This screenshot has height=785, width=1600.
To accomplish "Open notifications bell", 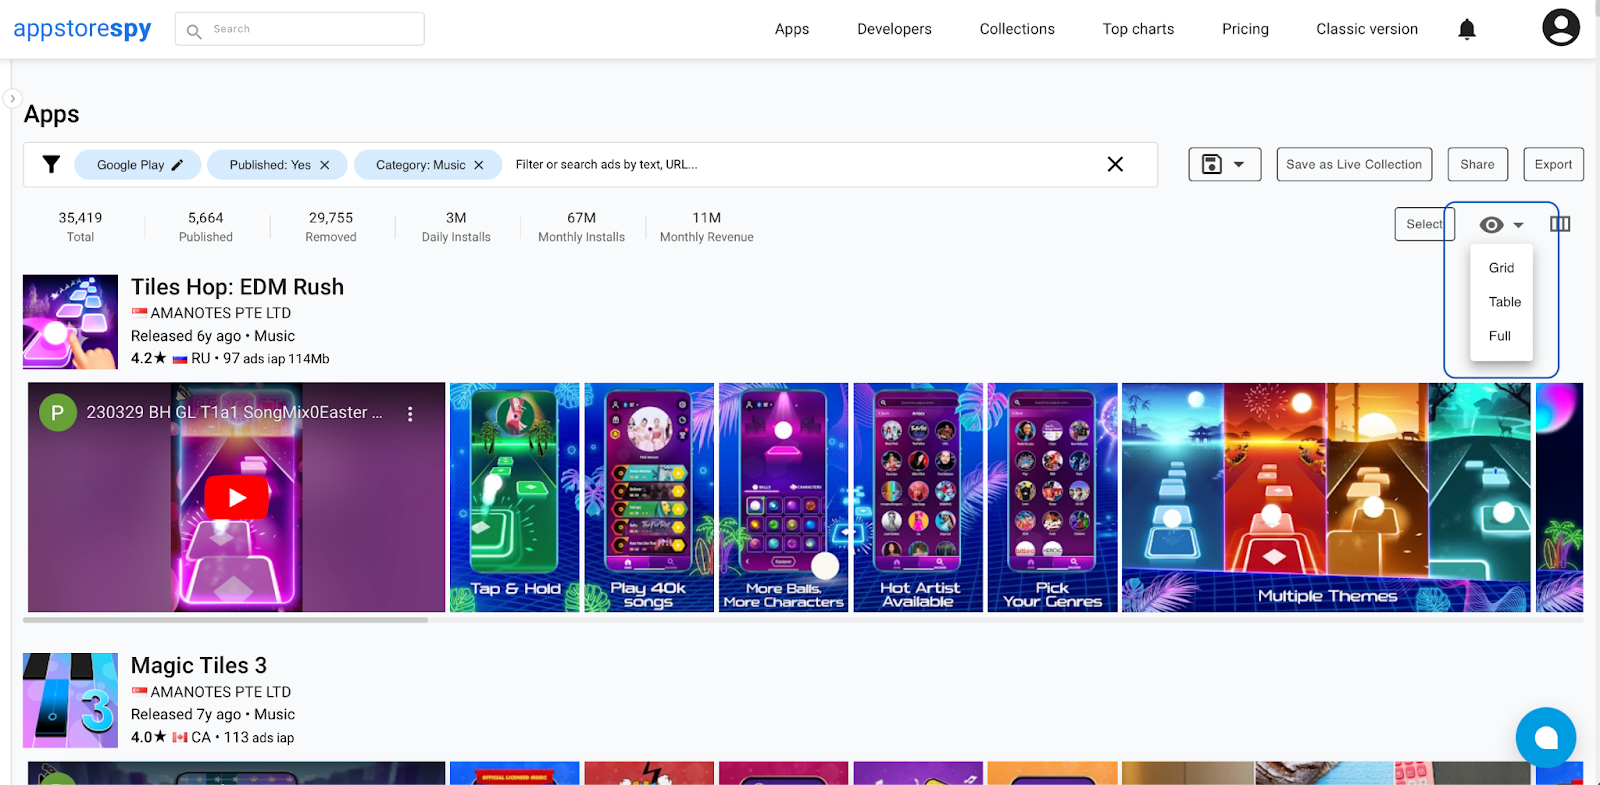I will coord(1467,29).
